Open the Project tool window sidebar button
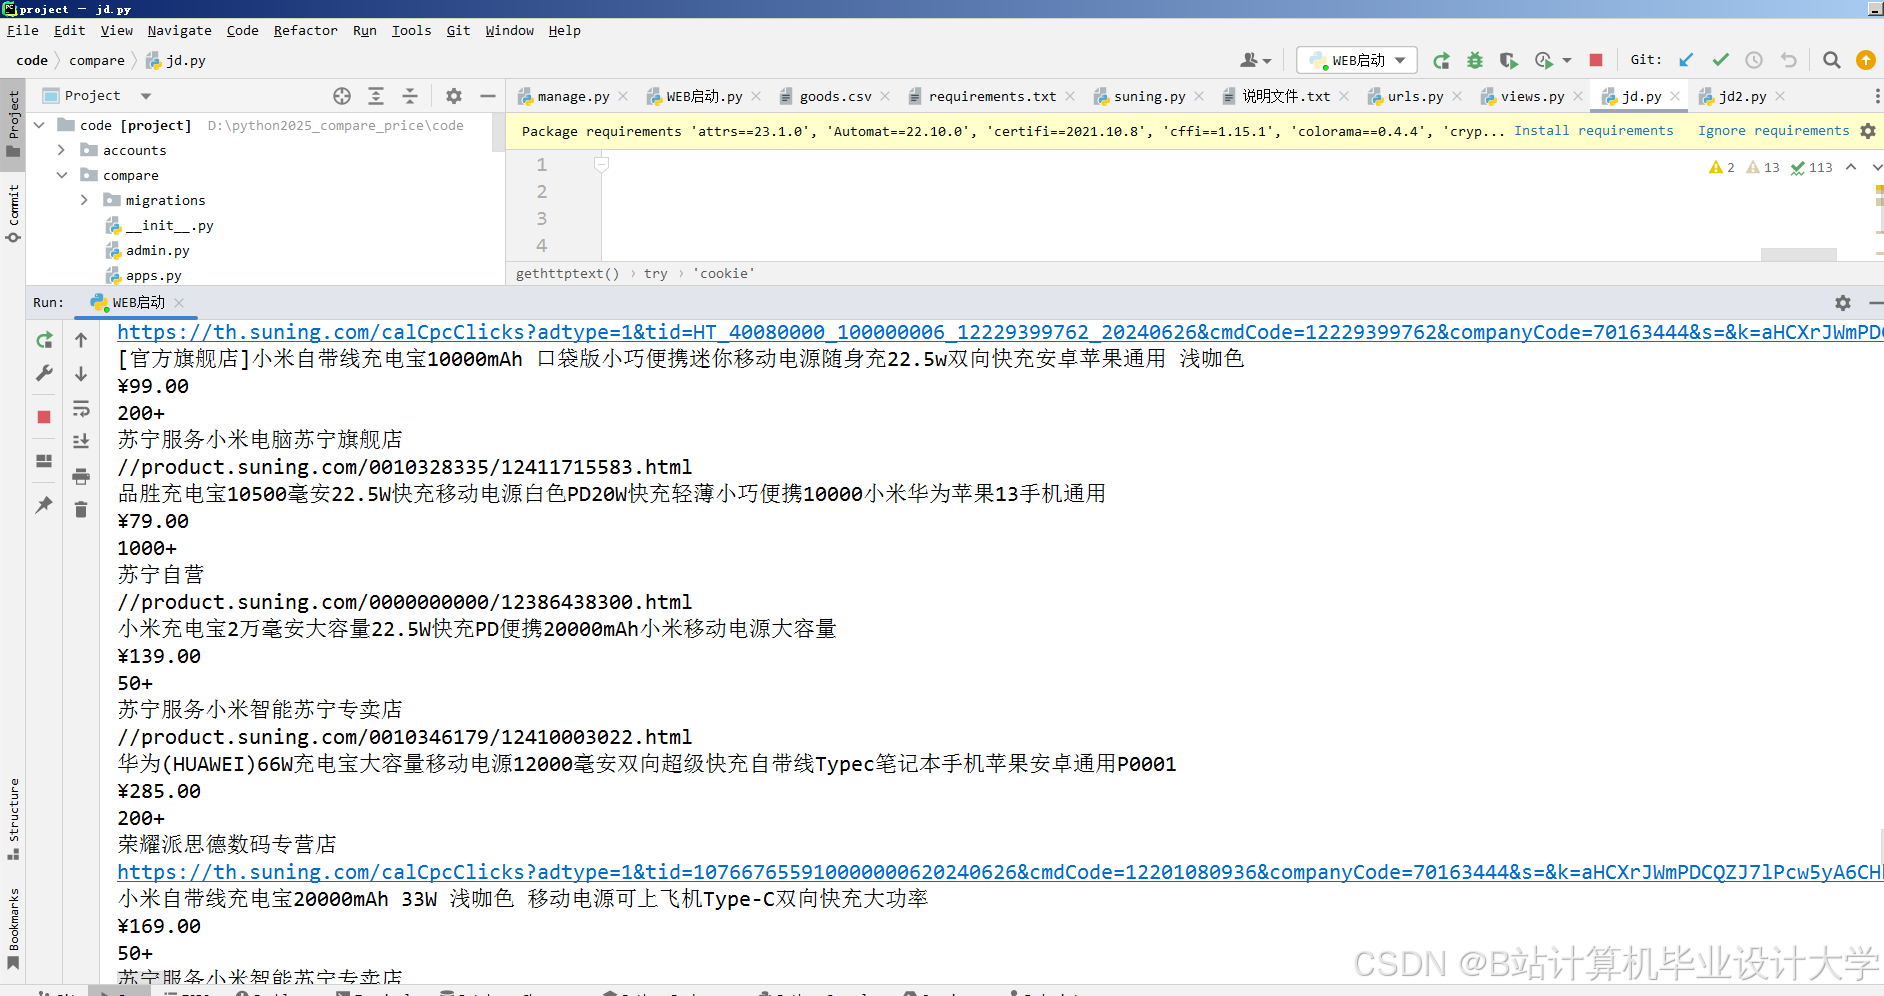 pyautogui.click(x=13, y=124)
